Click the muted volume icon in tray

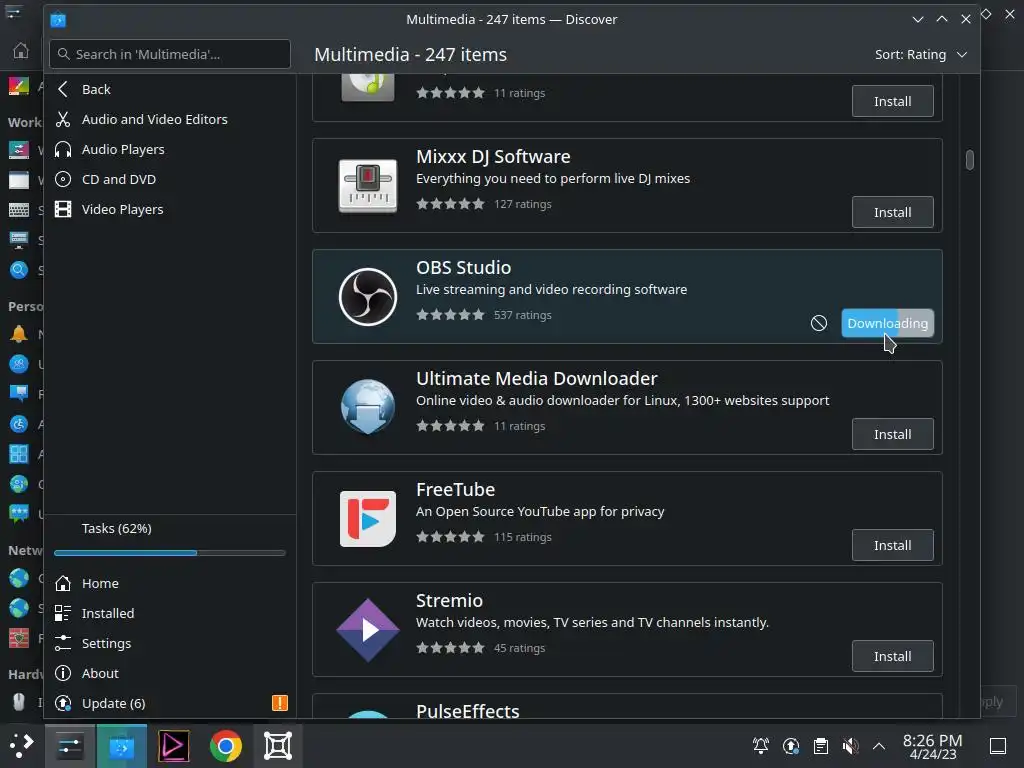coord(850,746)
